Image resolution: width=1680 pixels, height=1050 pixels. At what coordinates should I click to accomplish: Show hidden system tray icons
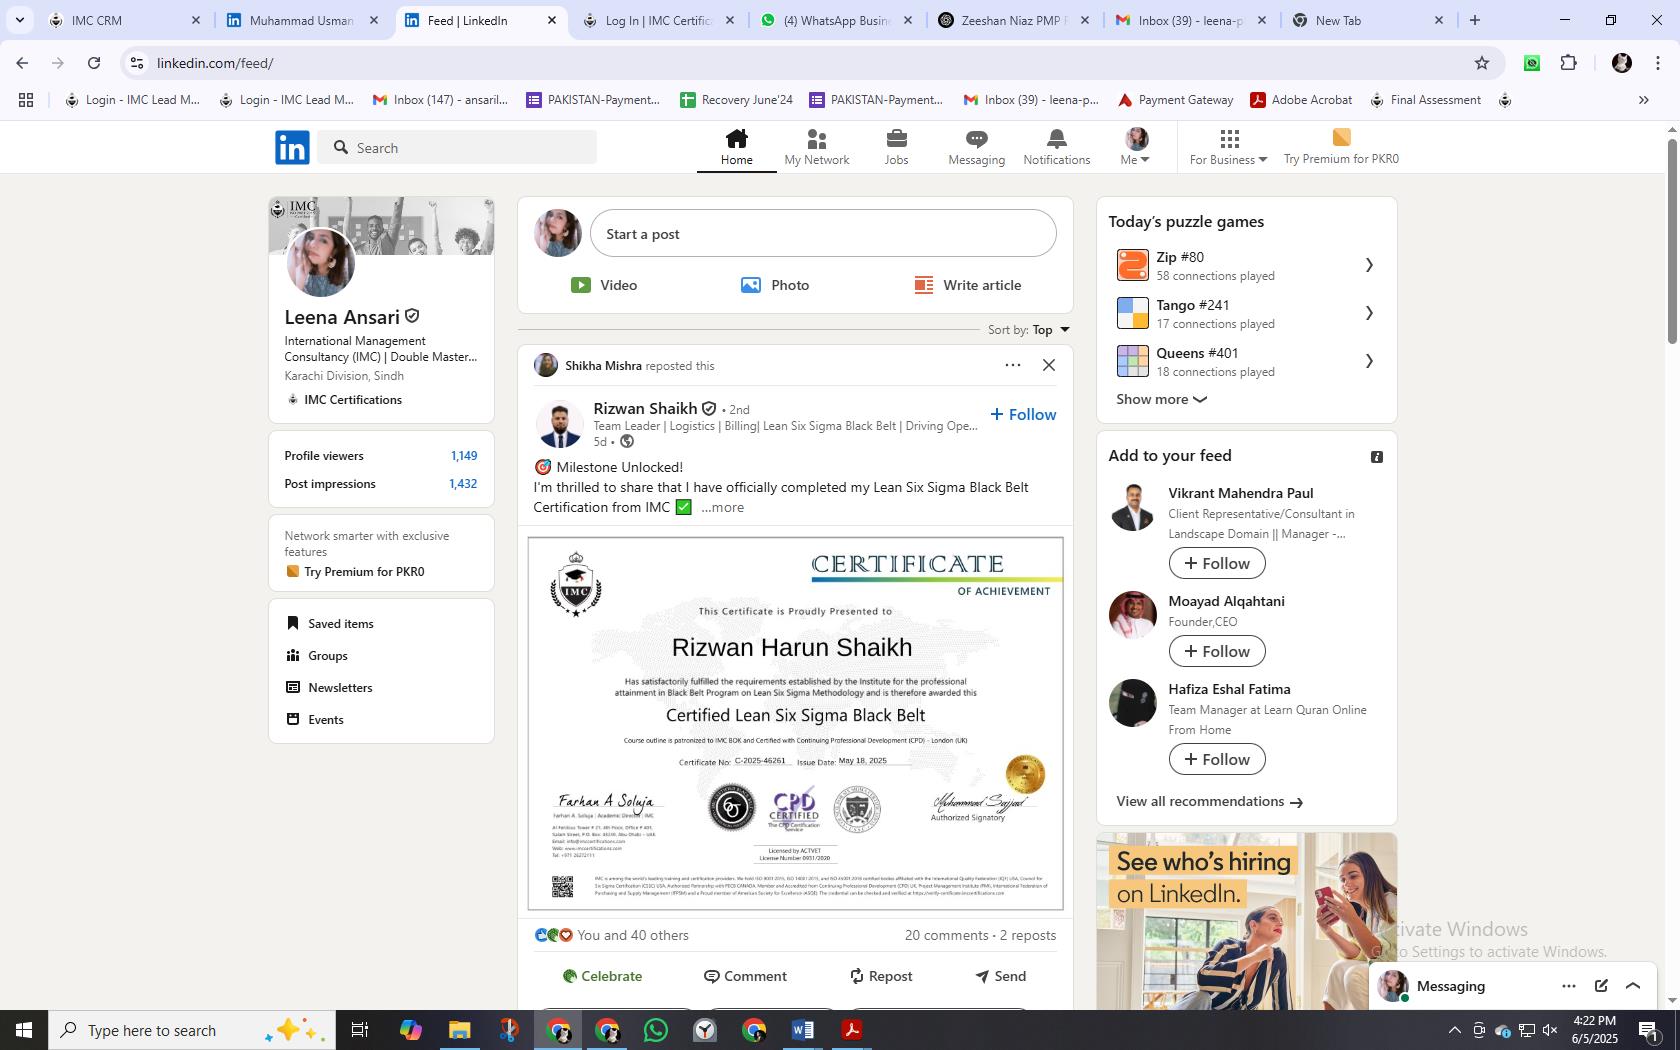[1454, 1030]
